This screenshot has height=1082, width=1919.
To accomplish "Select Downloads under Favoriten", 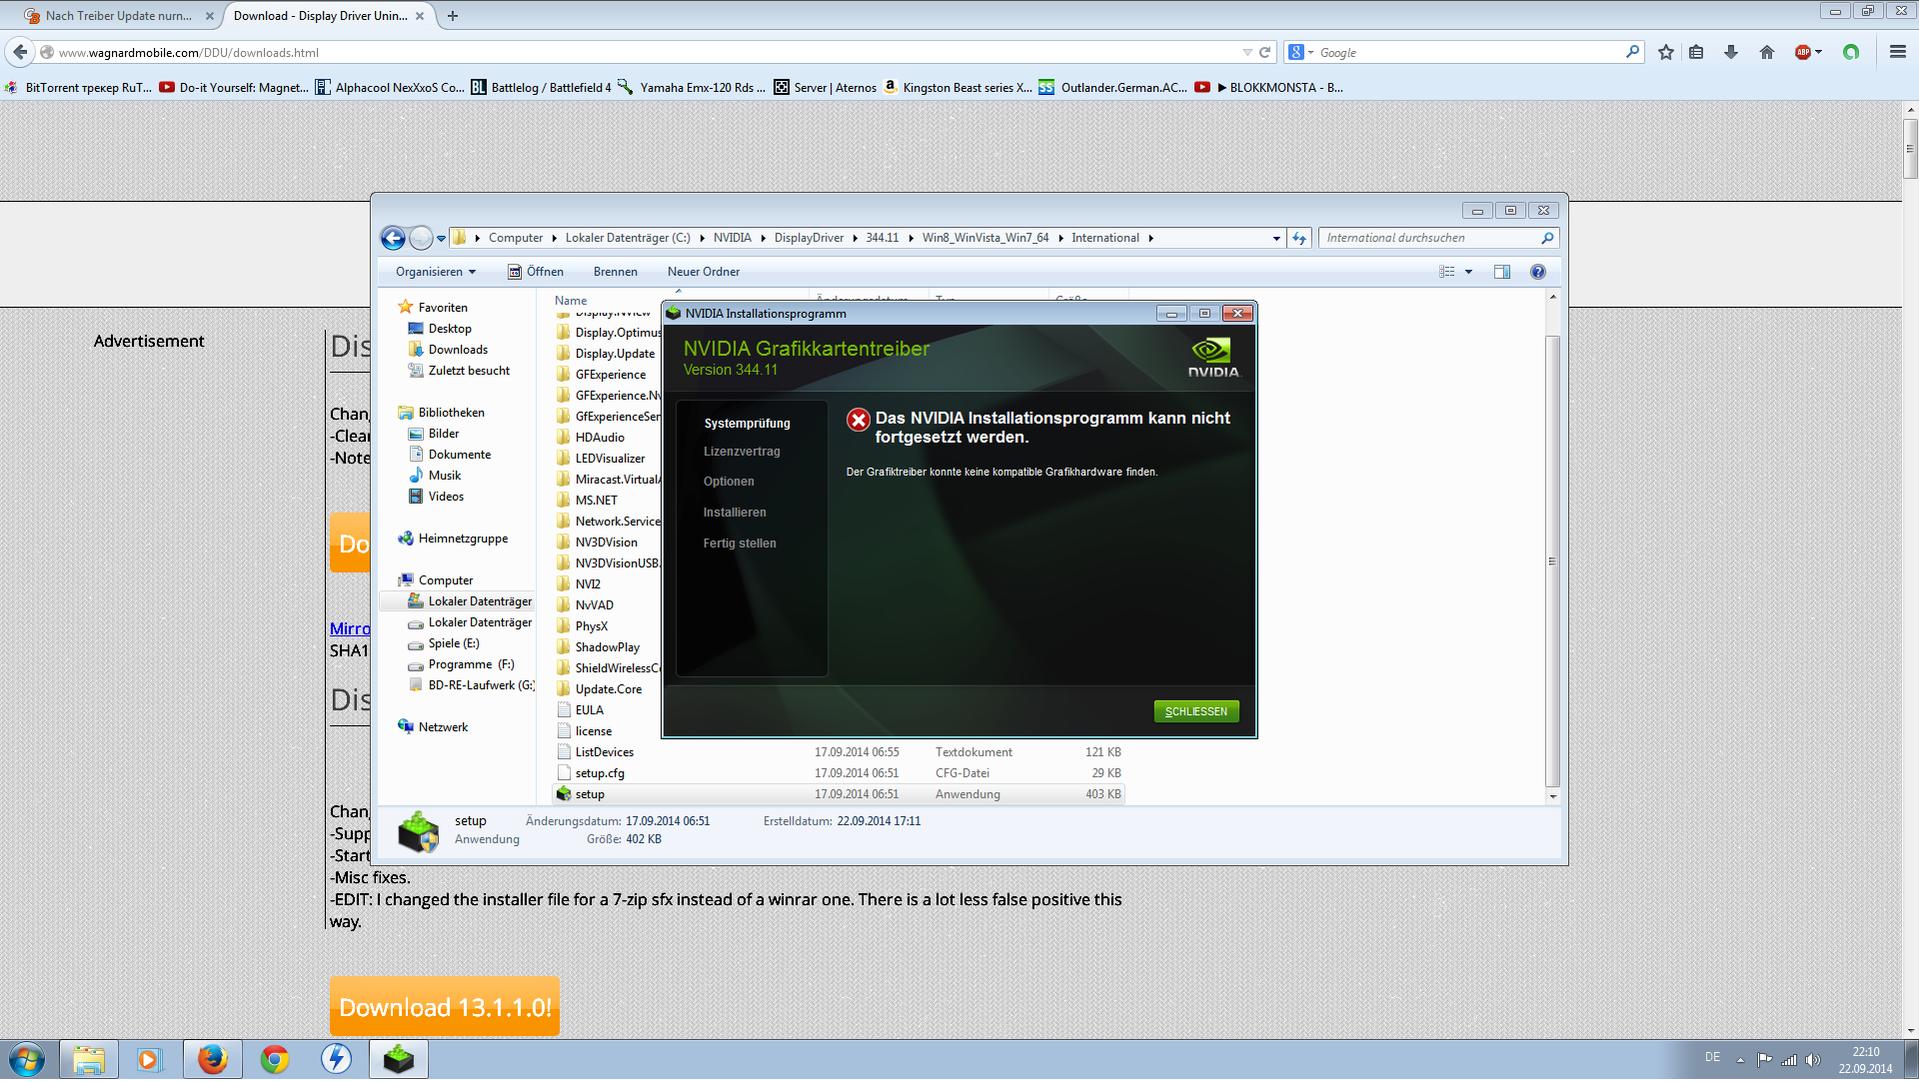I will click(x=457, y=350).
